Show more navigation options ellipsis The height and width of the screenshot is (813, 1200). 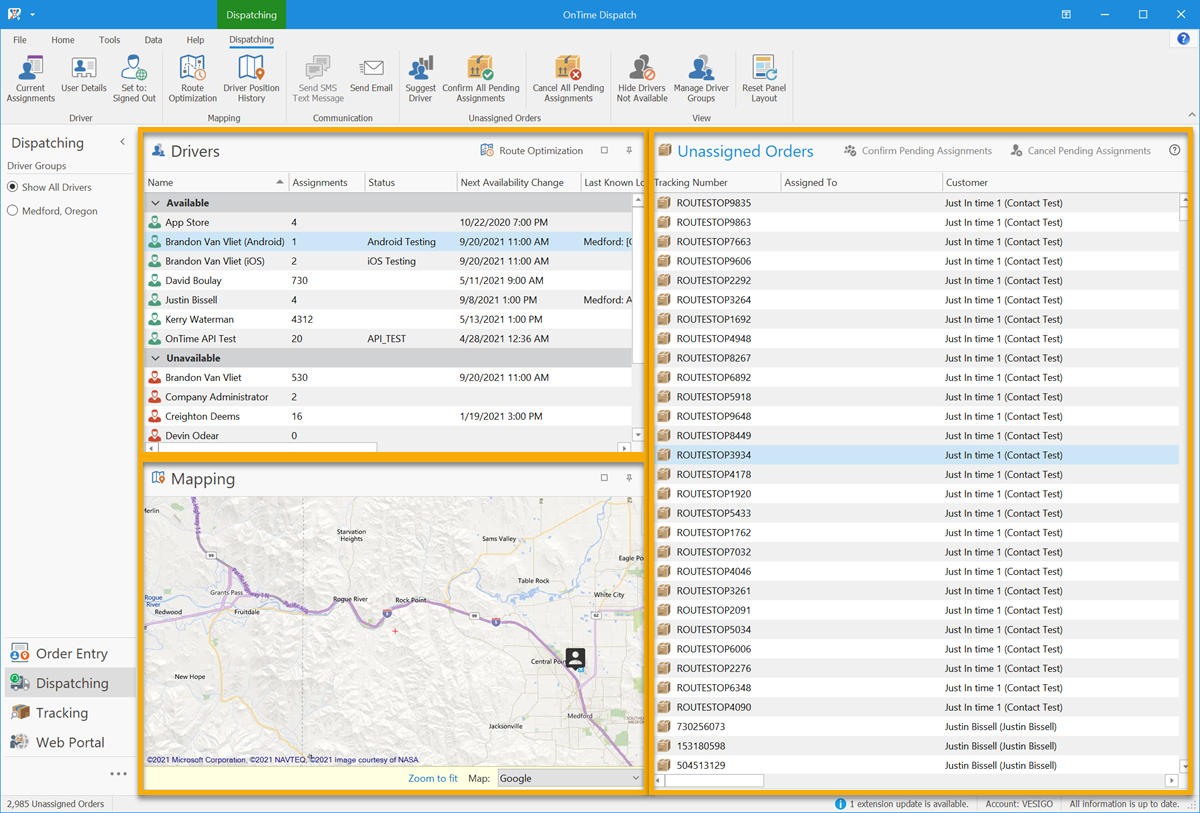click(x=118, y=774)
